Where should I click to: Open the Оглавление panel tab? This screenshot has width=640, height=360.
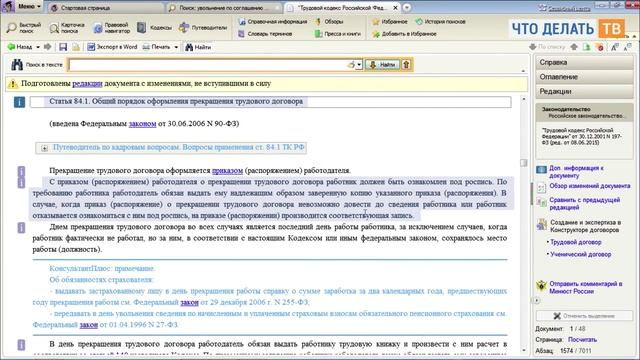(584, 77)
